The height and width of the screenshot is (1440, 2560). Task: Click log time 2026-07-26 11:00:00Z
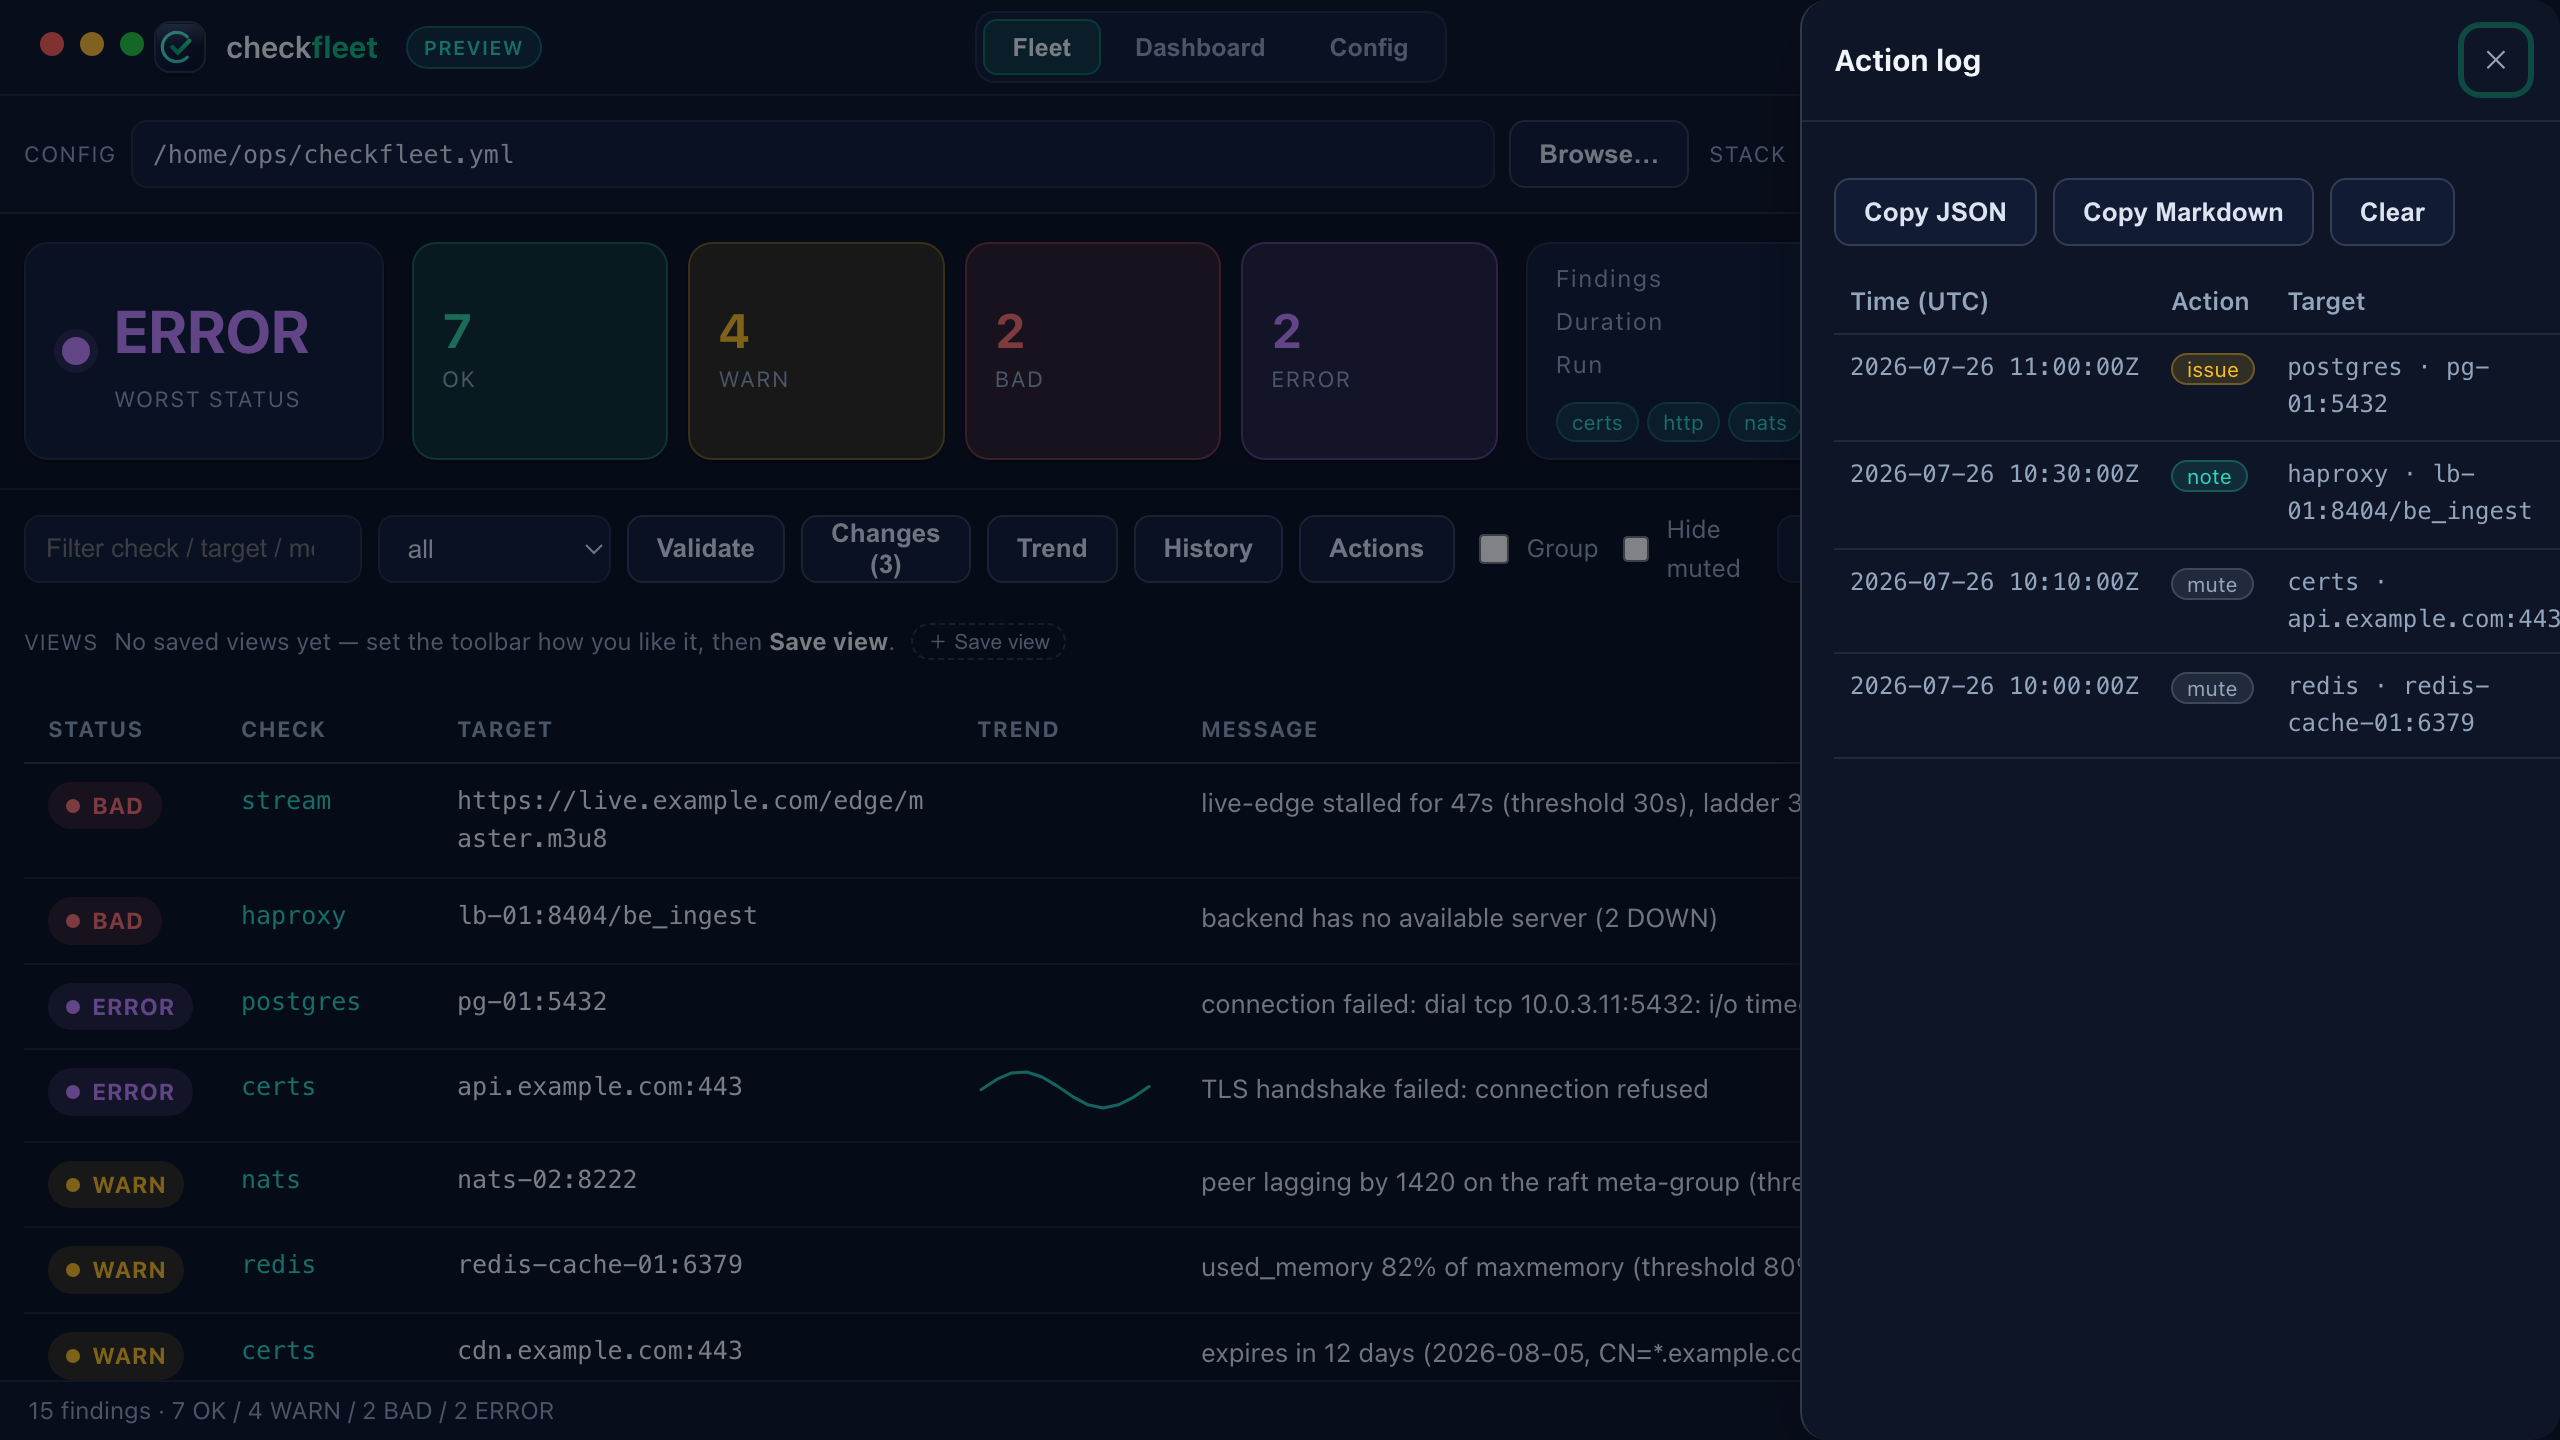click(x=1994, y=367)
